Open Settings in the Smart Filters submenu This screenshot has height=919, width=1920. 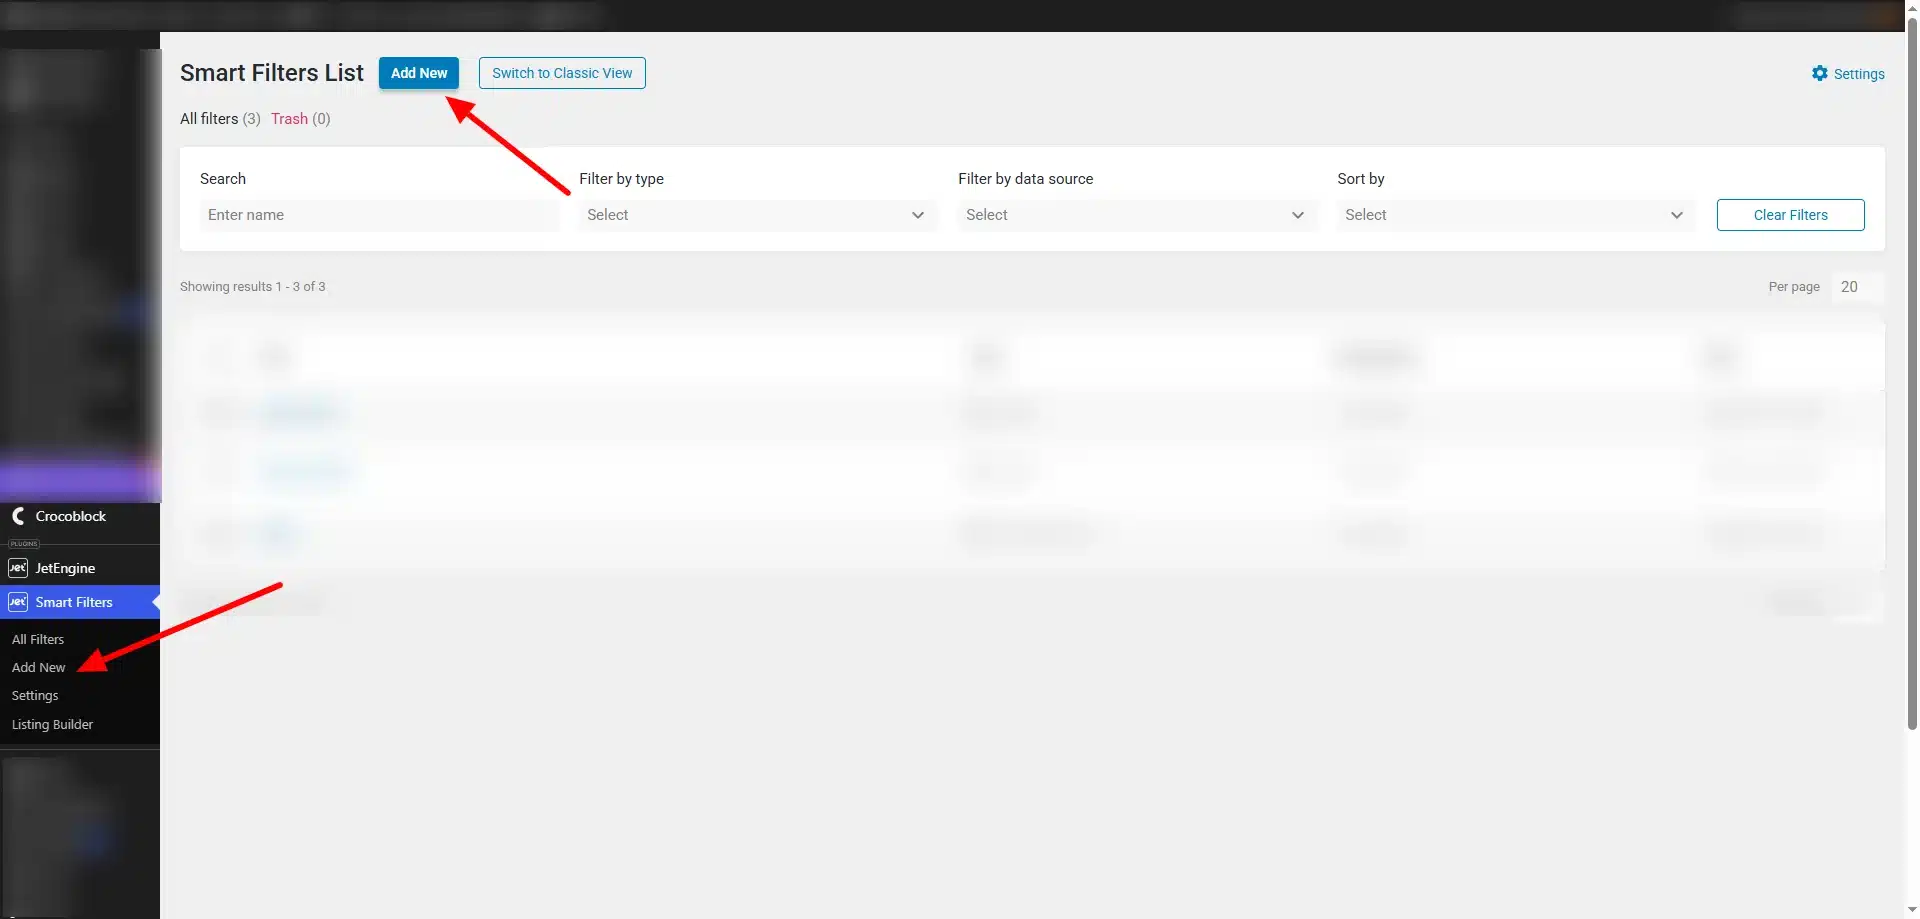coord(35,696)
